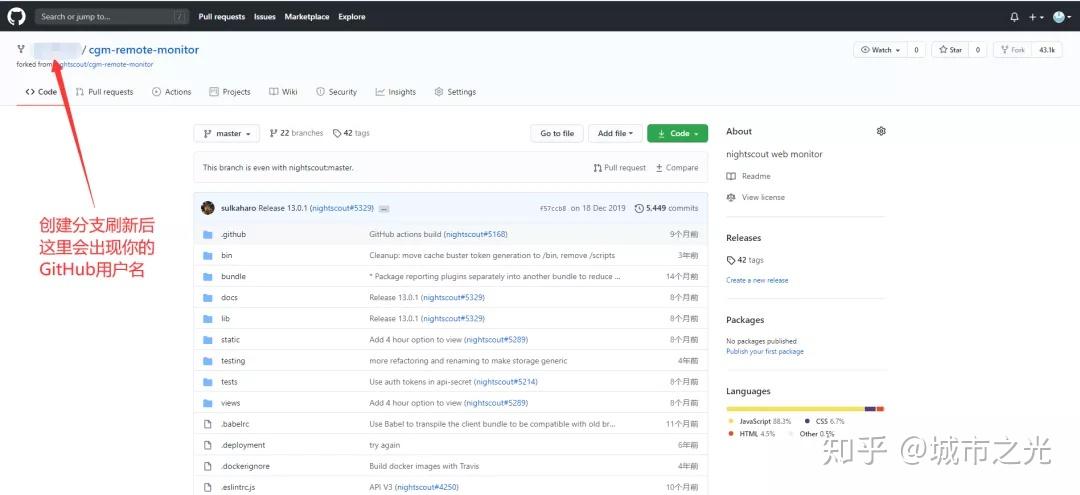The height and width of the screenshot is (495, 1080).
Task: Click the Create a new release link
Action: [757, 280]
